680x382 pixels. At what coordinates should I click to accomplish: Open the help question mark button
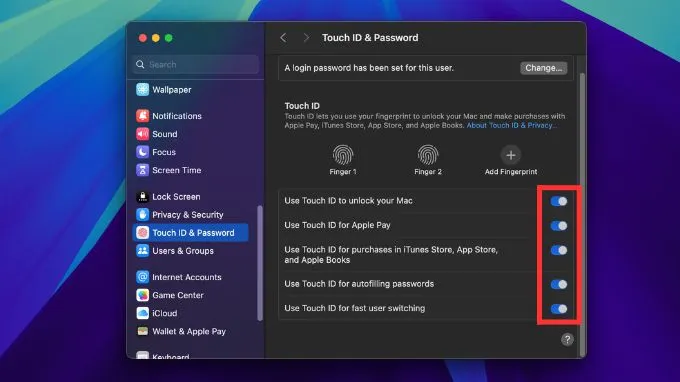[x=567, y=340]
